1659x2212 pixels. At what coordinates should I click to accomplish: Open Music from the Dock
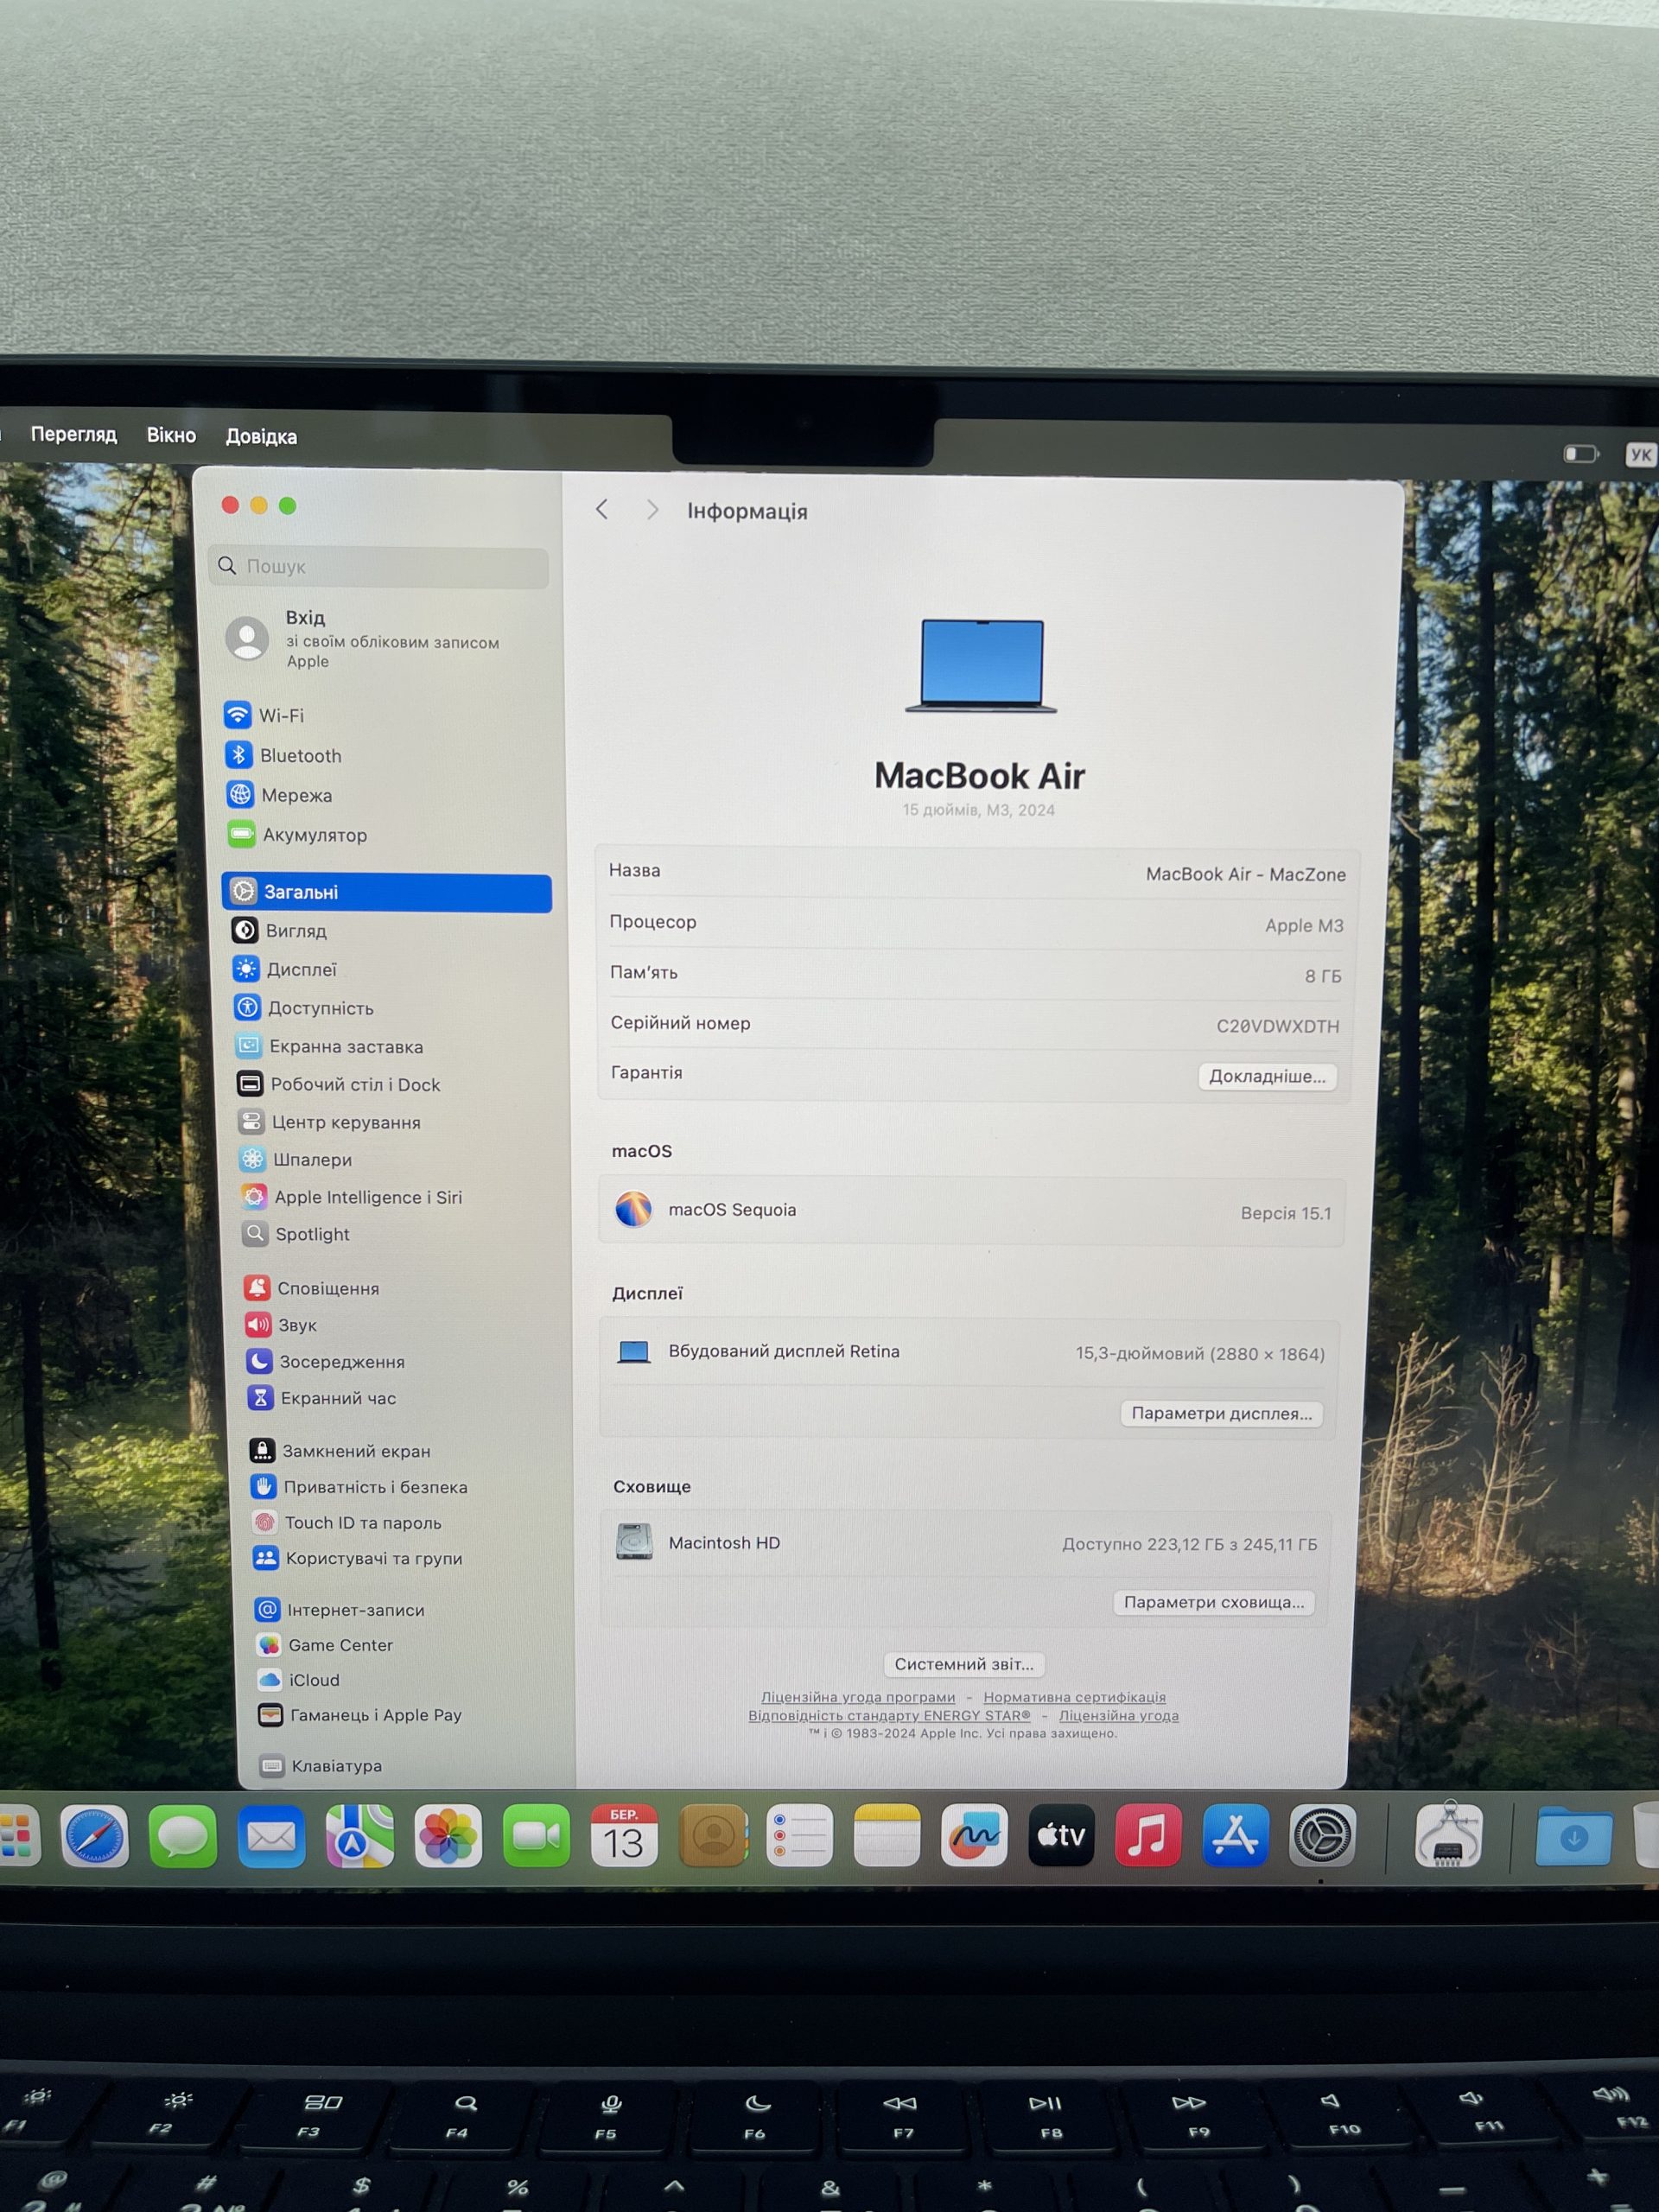pyautogui.click(x=1148, y=1835)
